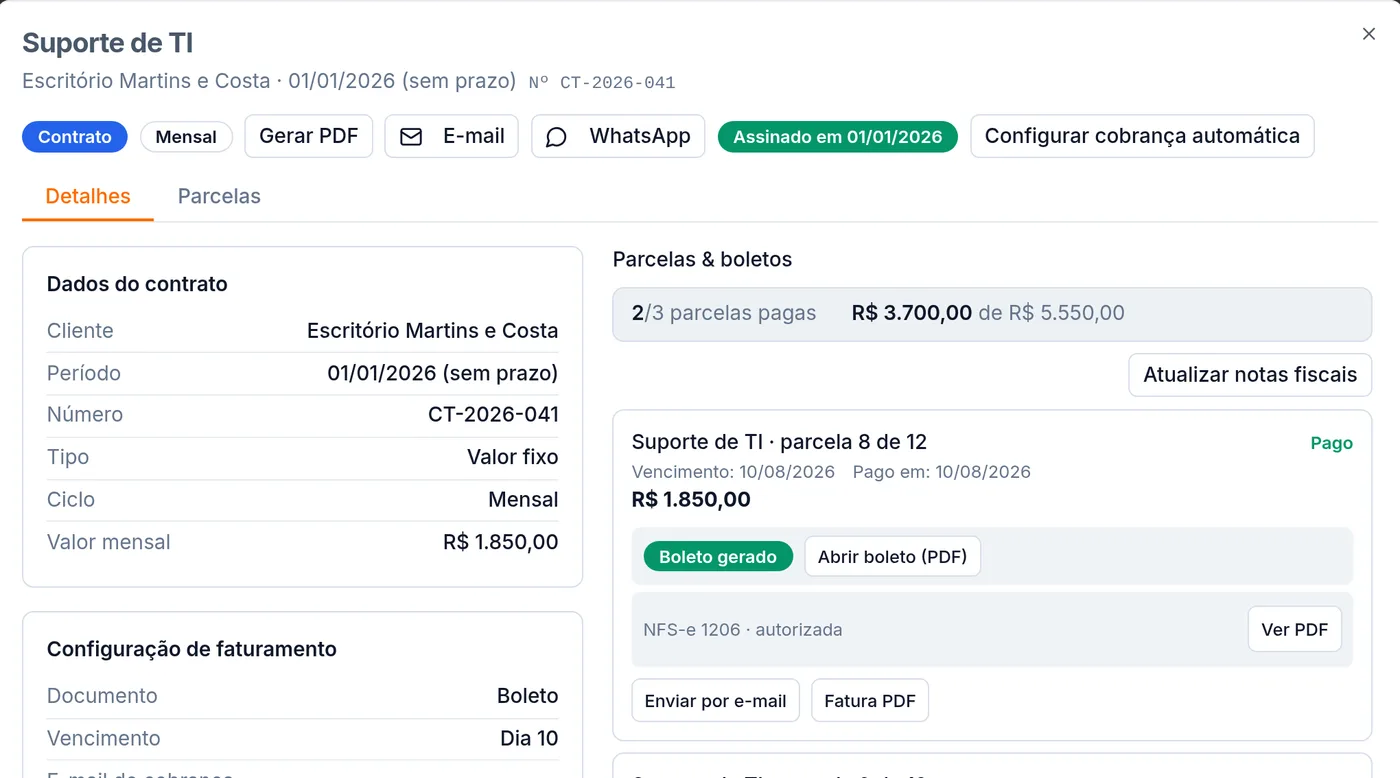Screen dimensions: 1400x778
Task: Click Ver PDF for NFS-e 1206
Action: click(x=1295, y=629)
